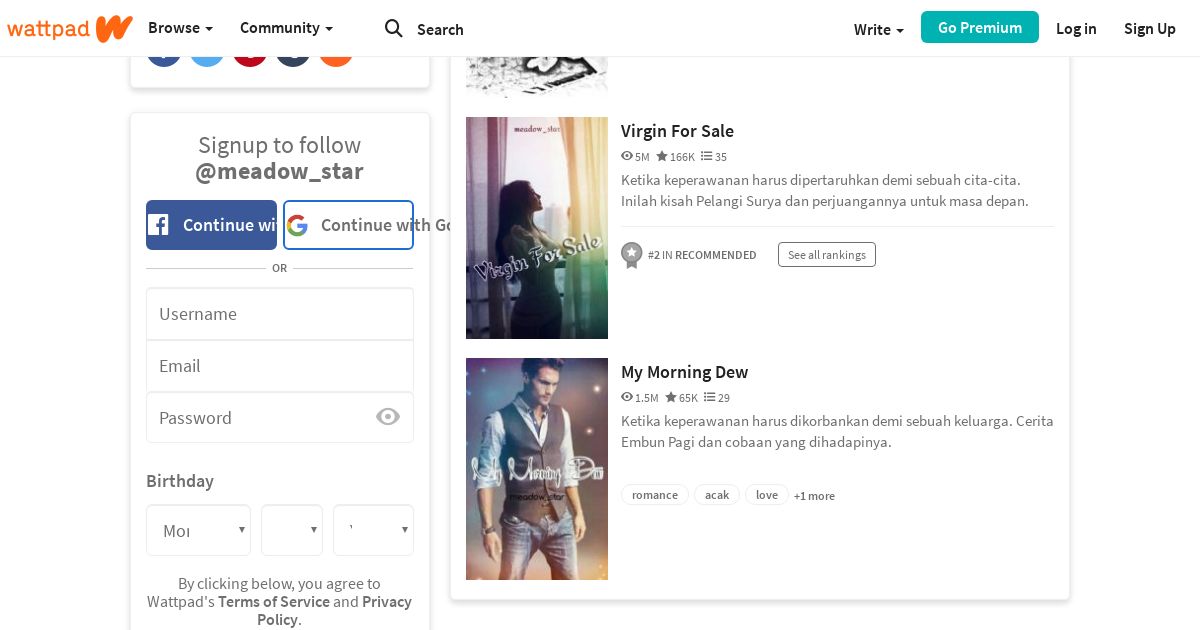
Task: Click the ranking medal icon beside #2 IN RECOMMENDED
Action: click(x=631, y=255)
